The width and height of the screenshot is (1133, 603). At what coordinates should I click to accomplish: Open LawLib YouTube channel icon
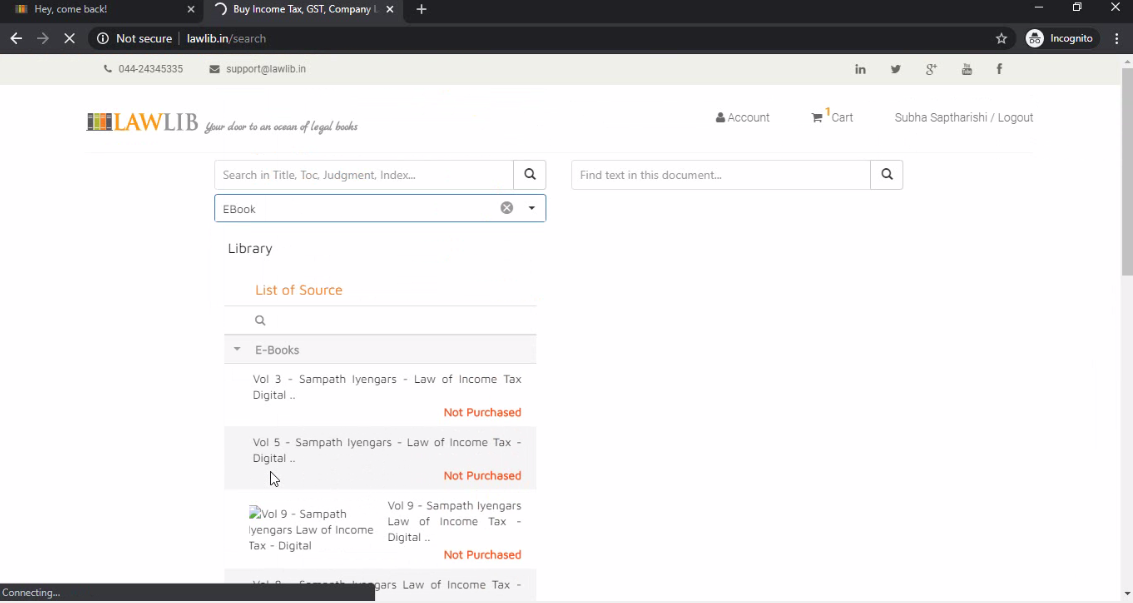tap(967, 69)
